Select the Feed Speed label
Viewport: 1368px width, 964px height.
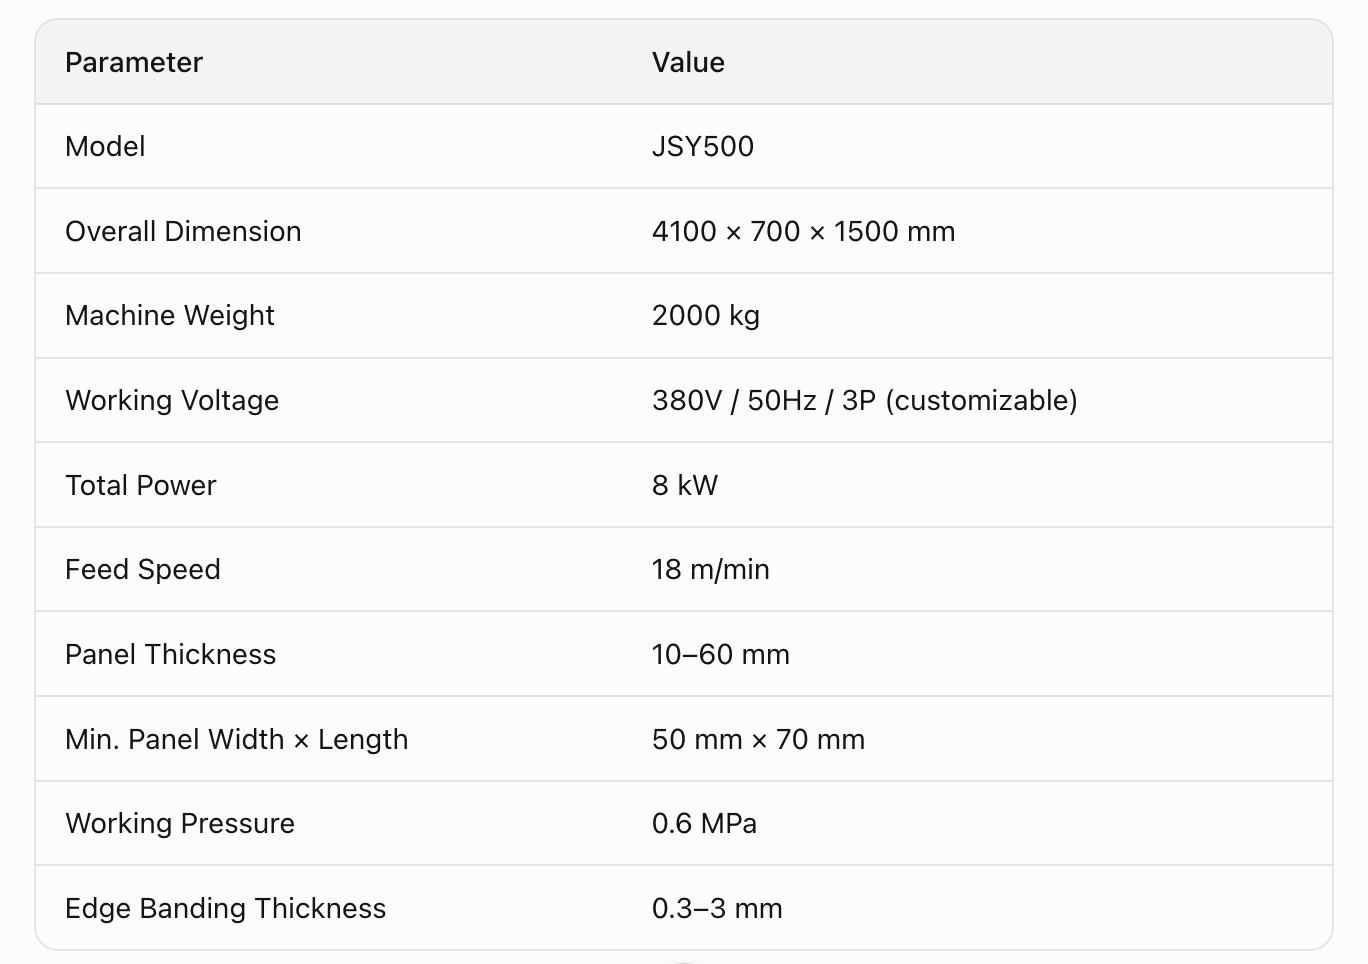coord(143,570)
